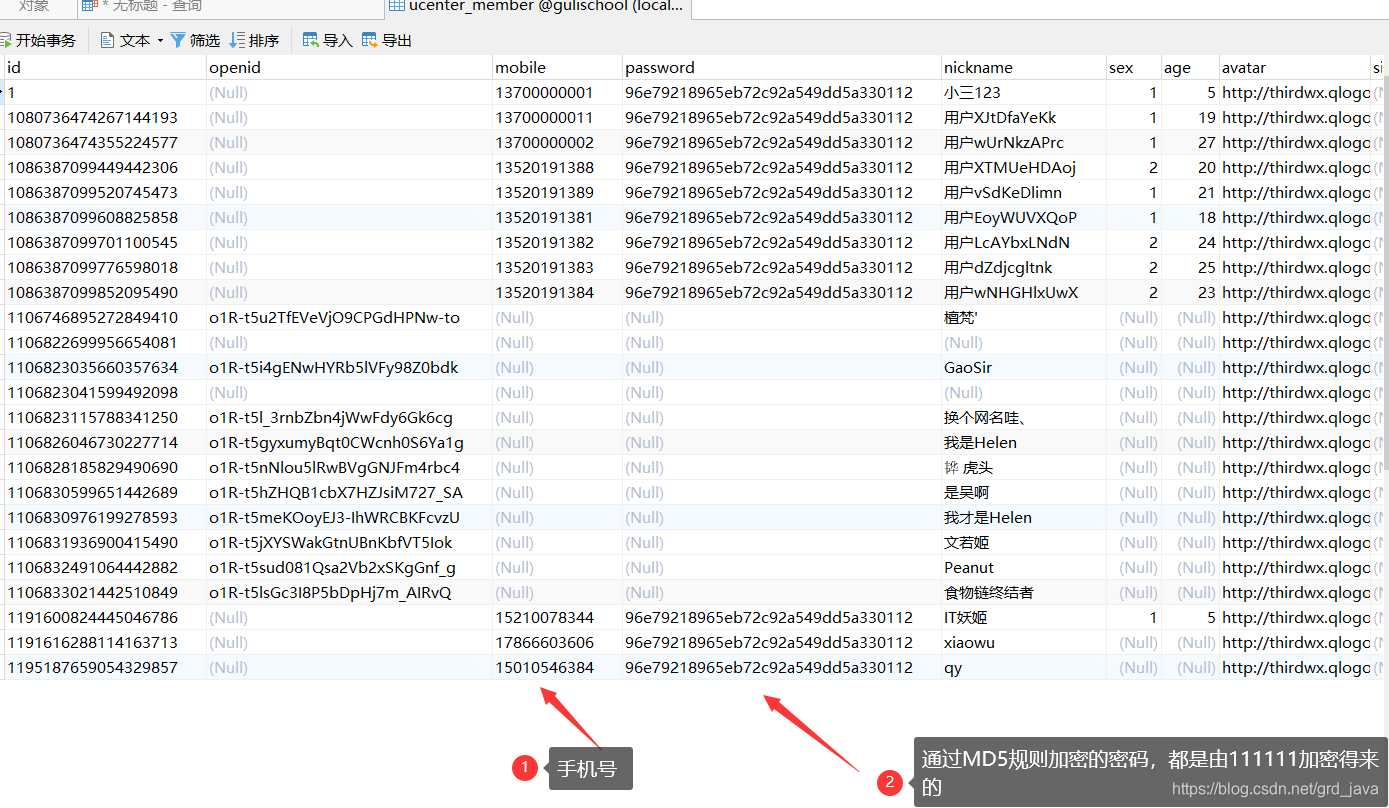Select id cell 1195187659054329857
This screenshot has width=1389, height=808.
click(105, 668)
